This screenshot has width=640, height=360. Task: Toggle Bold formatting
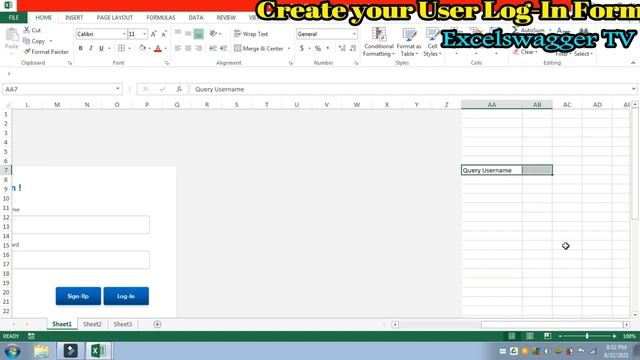click(80, 48)
